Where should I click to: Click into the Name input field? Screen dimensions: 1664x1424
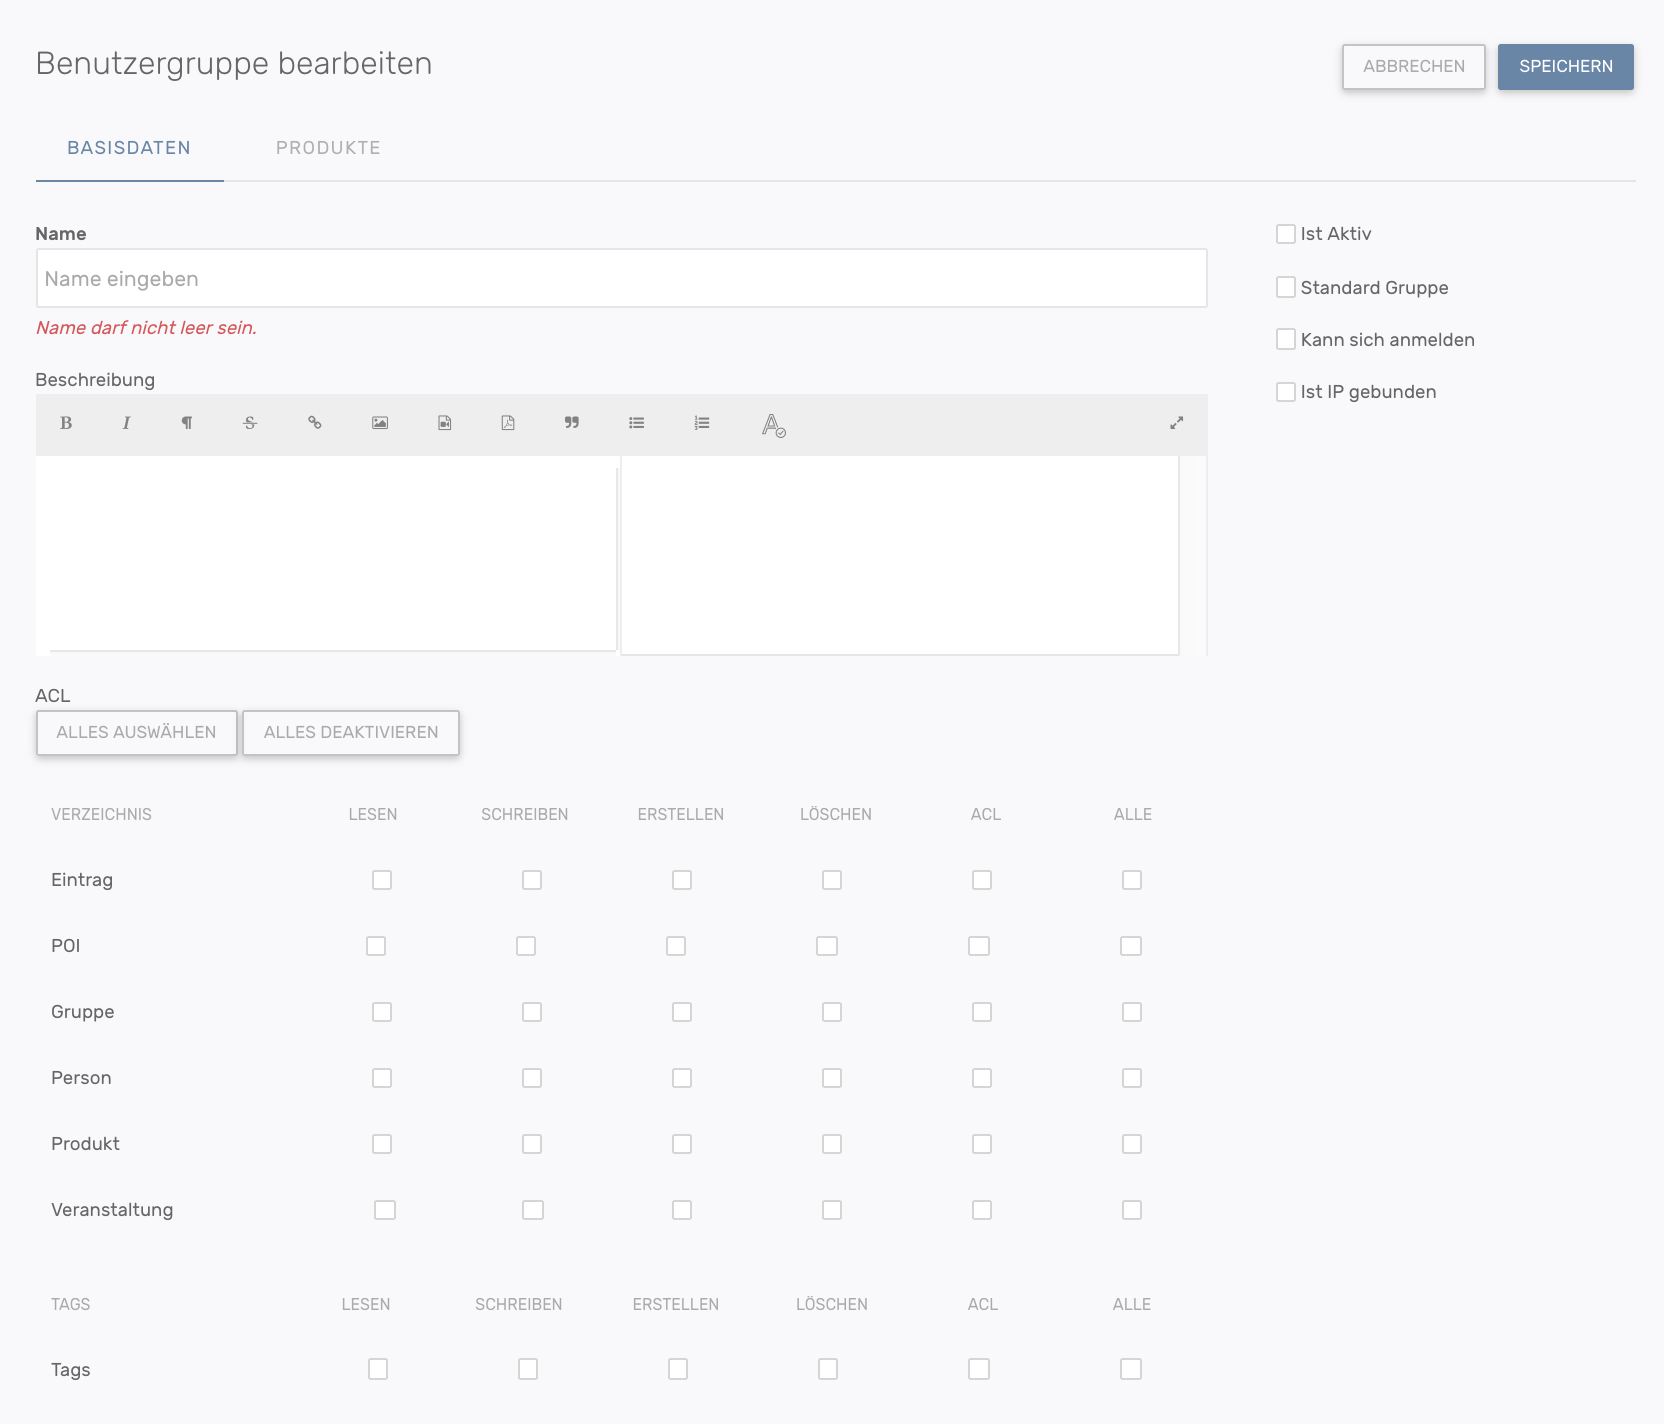tap(621, 279)
